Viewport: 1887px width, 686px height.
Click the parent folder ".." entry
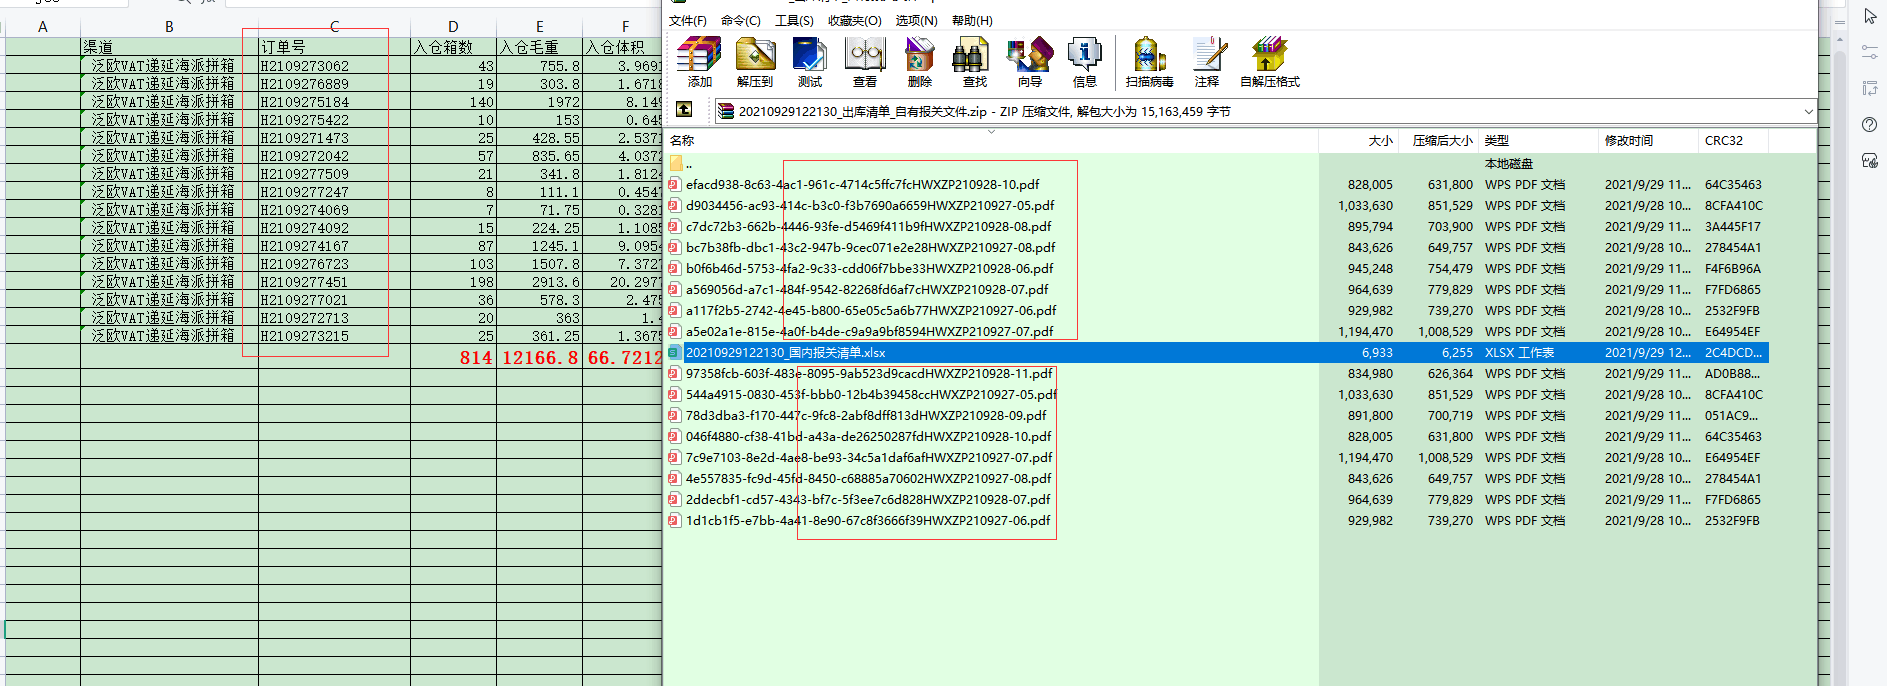tap(688, 164)
